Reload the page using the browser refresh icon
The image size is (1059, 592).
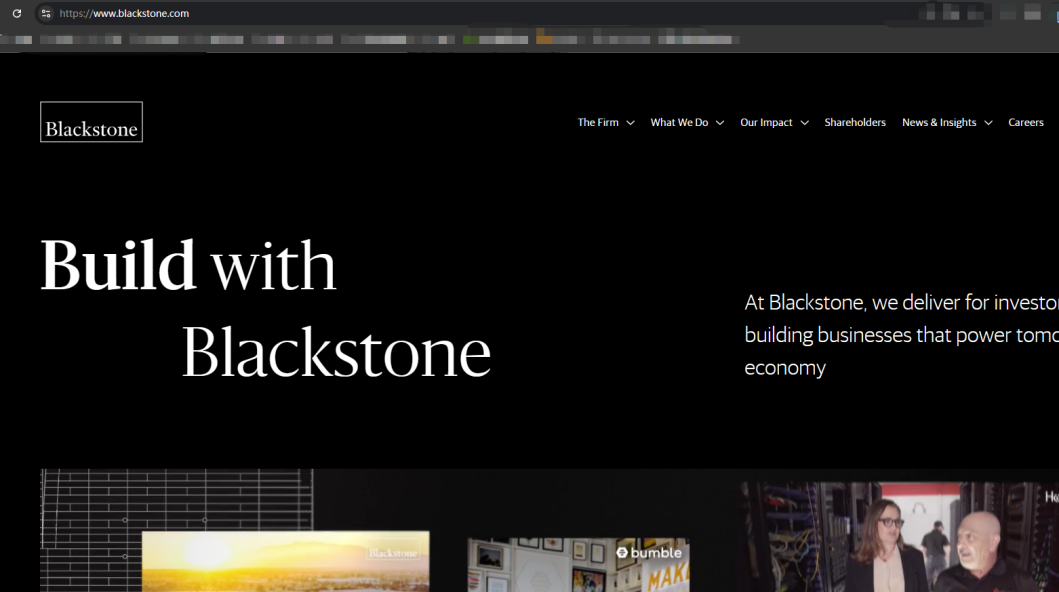17,14
